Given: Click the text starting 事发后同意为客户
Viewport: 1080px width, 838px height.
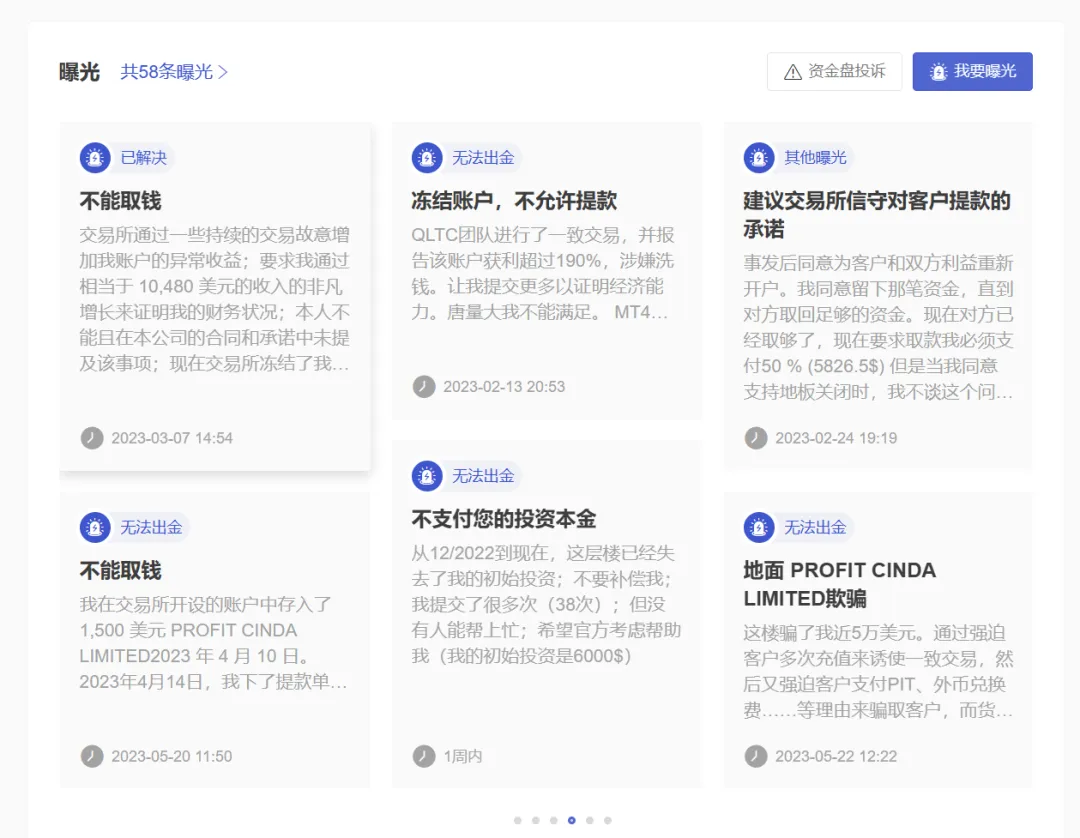Looking at the screenshot, I should tap(878, 327).
